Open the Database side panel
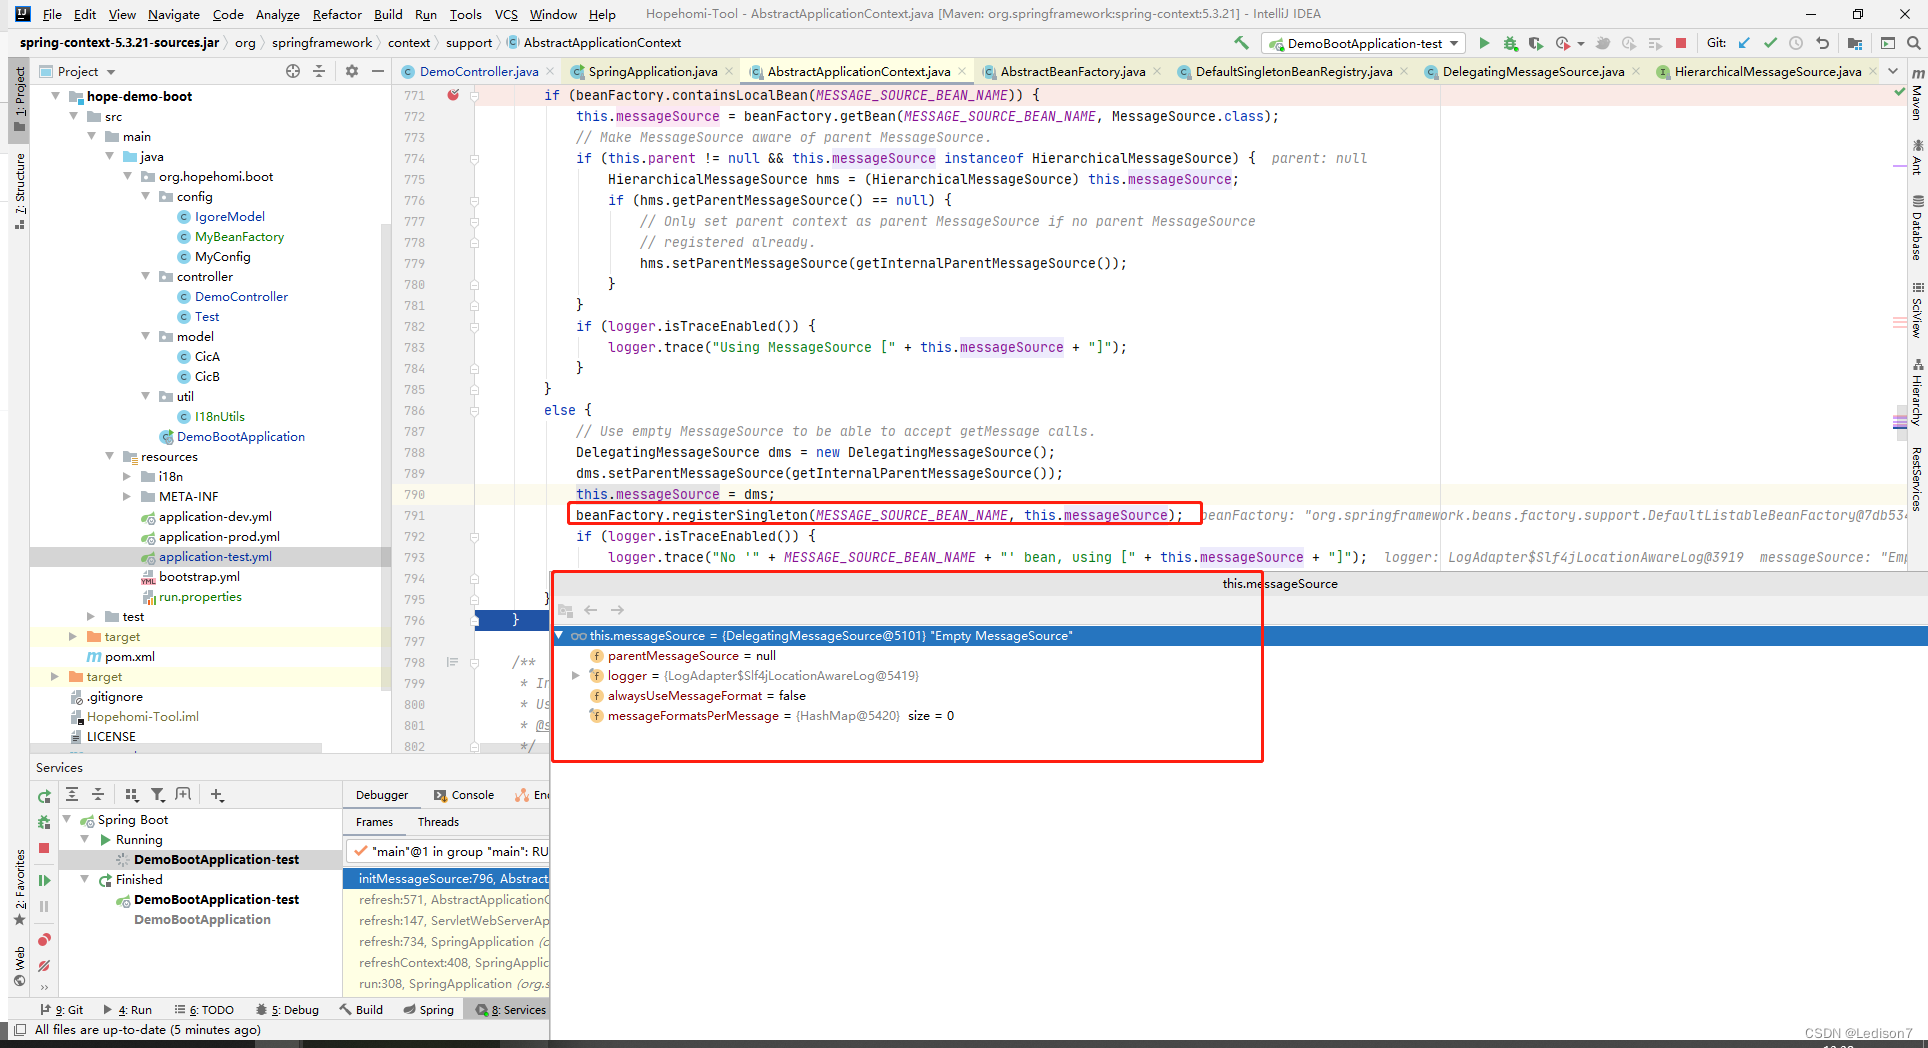This screenshot has width=1928, height=1048. pos(1917,228)
